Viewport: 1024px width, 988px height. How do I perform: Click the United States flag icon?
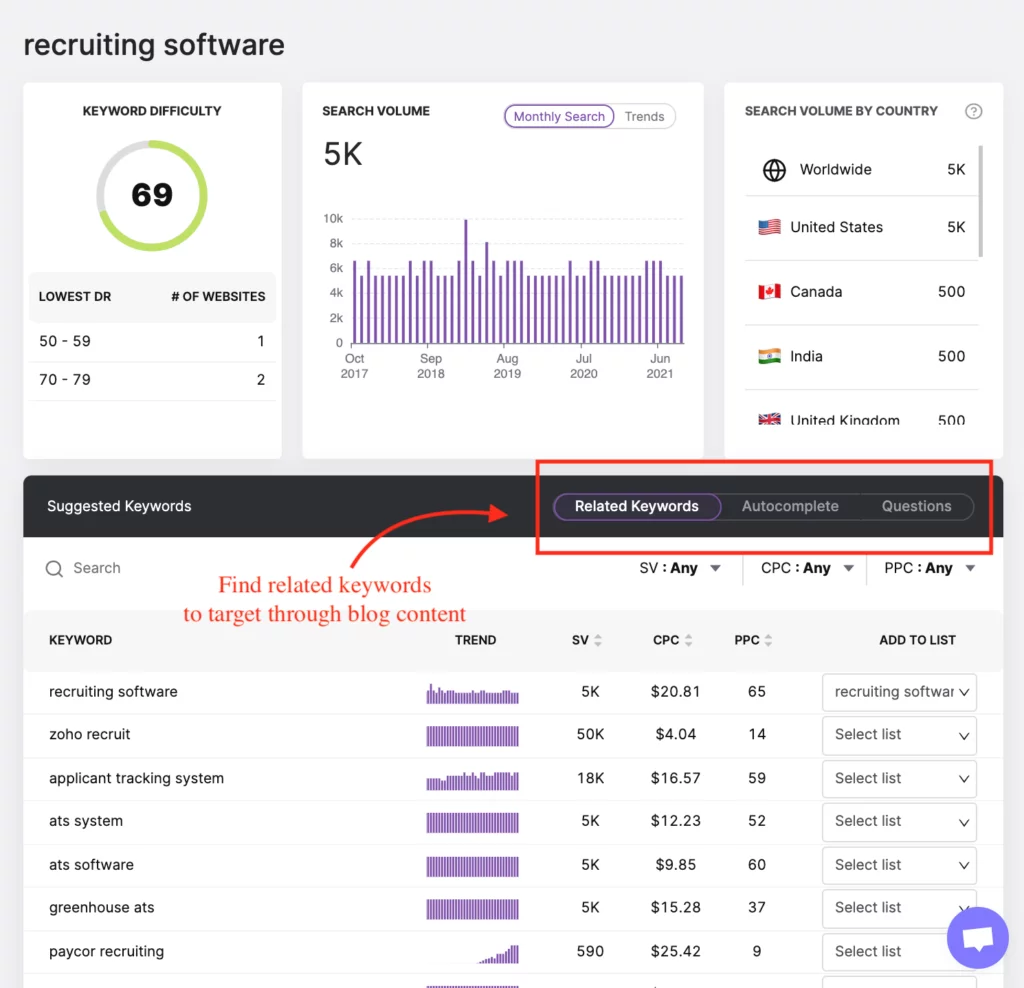pos(768,226)
